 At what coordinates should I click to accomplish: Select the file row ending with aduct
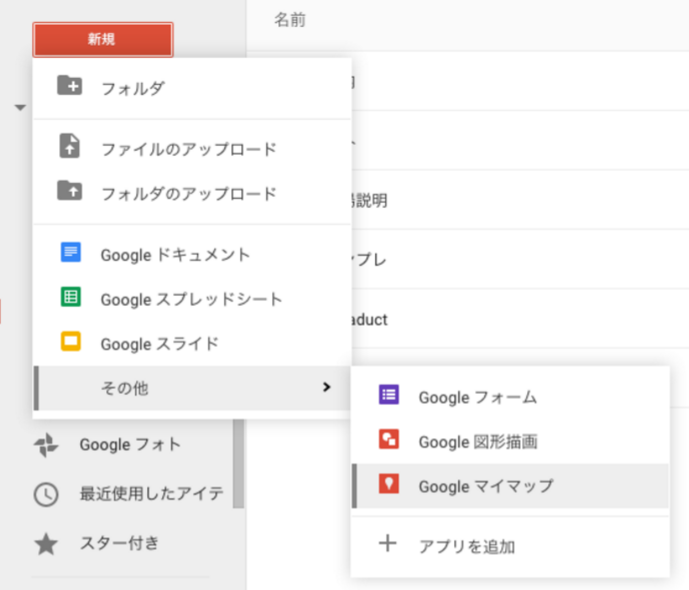520,319
